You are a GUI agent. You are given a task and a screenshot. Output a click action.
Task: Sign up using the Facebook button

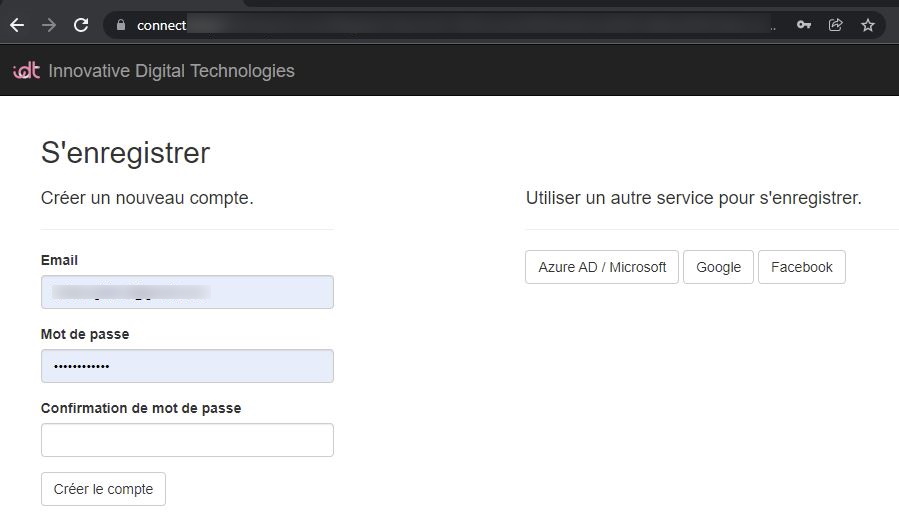pyautogui.click(x=801, y=267)
